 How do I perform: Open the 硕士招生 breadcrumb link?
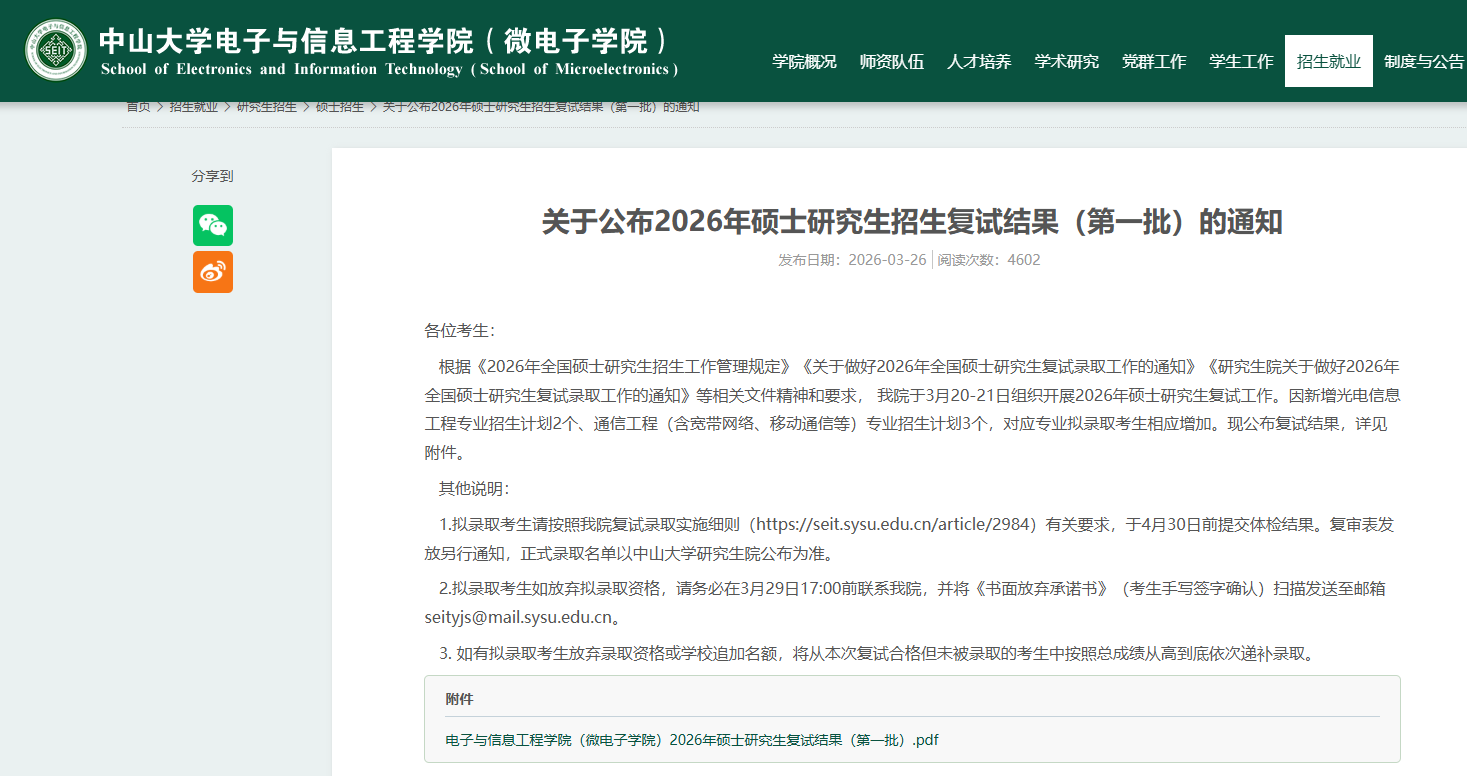(x=340, y=107)
